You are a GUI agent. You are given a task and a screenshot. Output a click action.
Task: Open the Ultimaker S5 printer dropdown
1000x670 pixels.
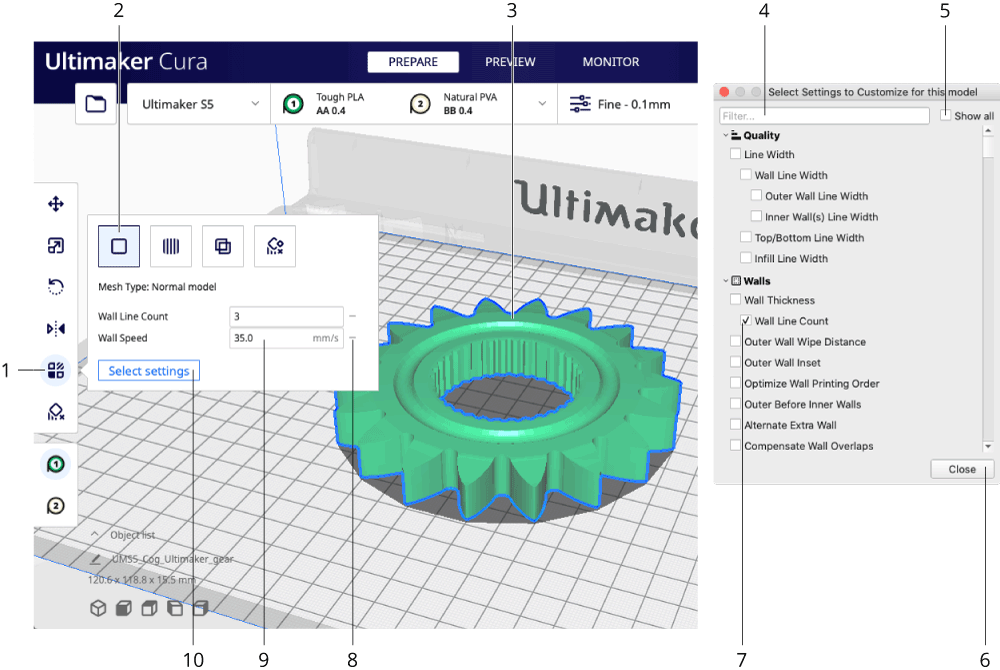pyautogui.click(x=200, y=103)
